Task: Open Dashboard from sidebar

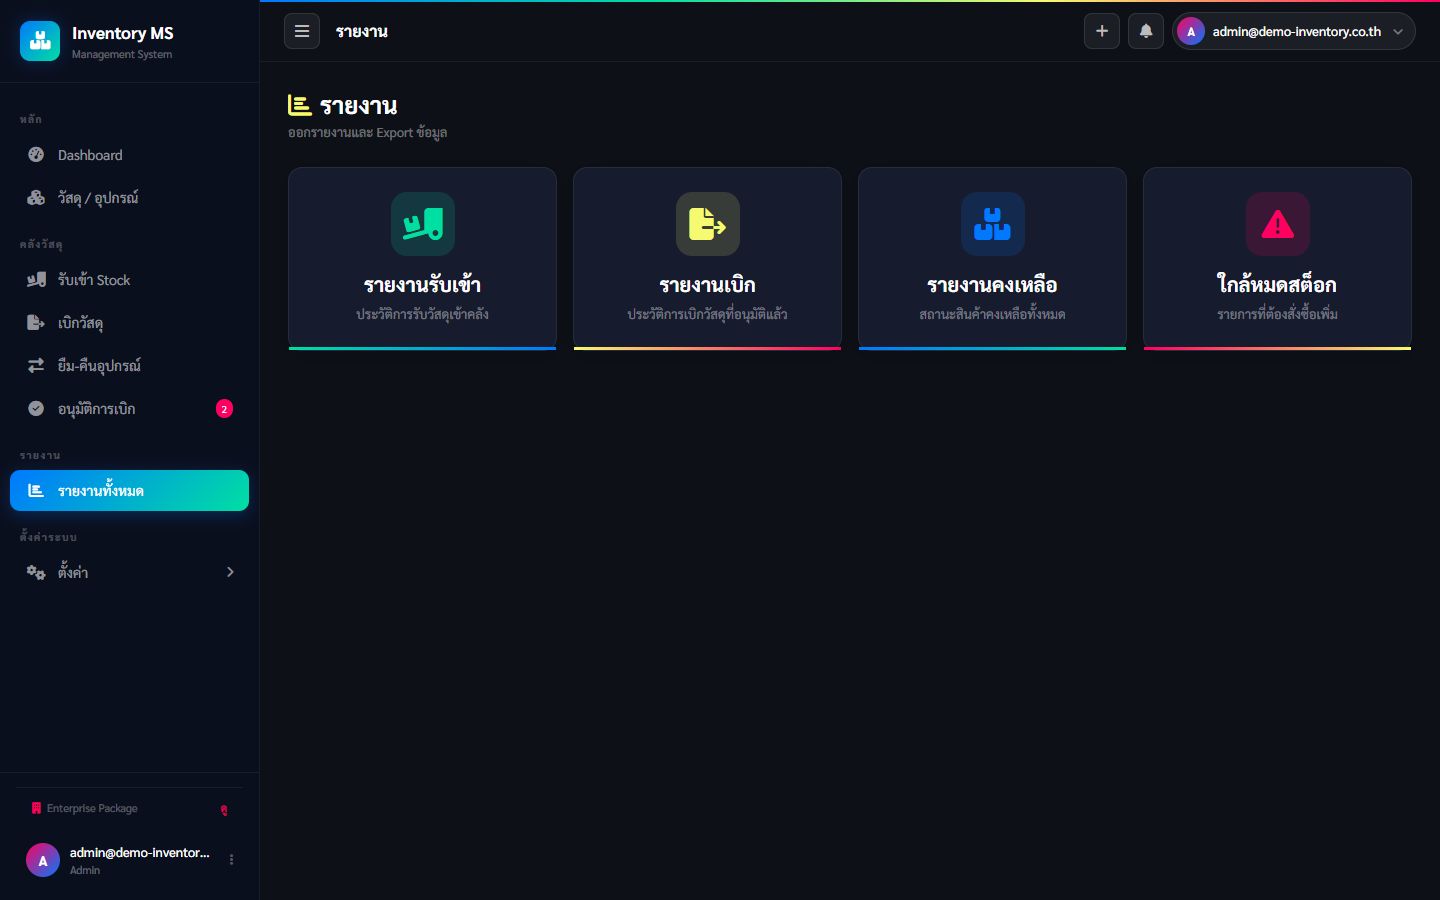Action: click(x=129, y=155)
